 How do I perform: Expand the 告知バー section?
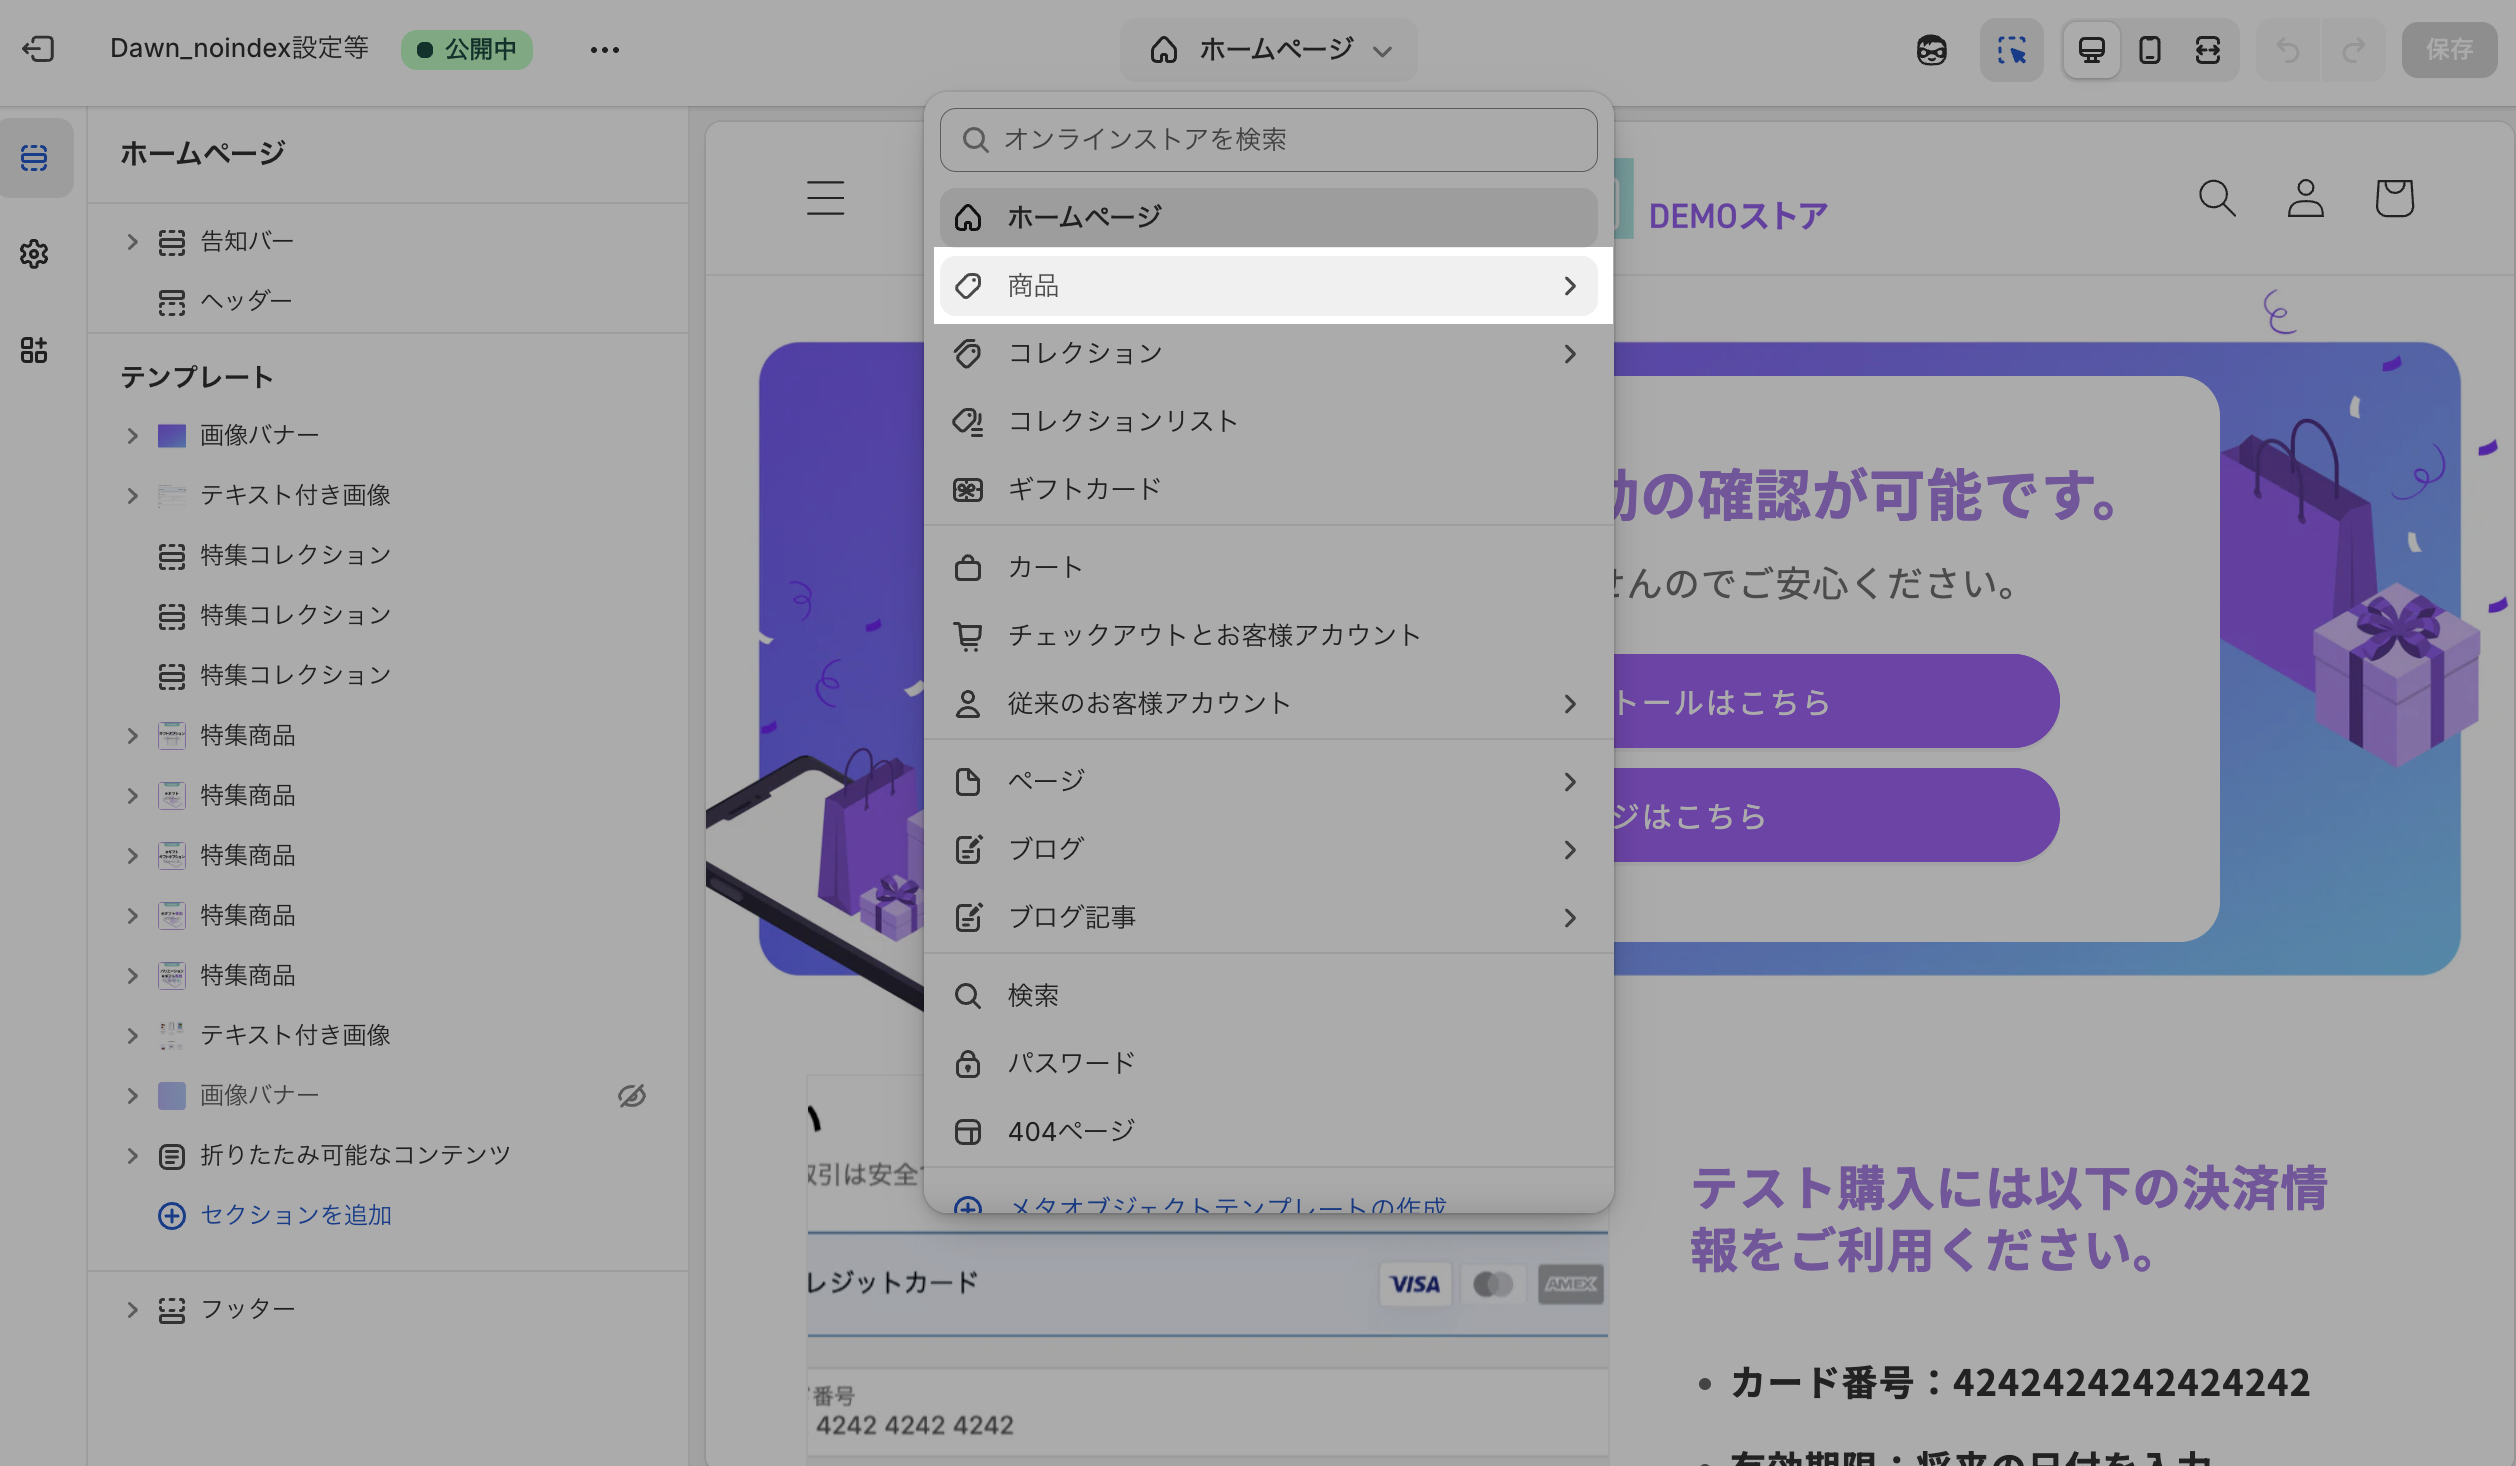[132, 241]
